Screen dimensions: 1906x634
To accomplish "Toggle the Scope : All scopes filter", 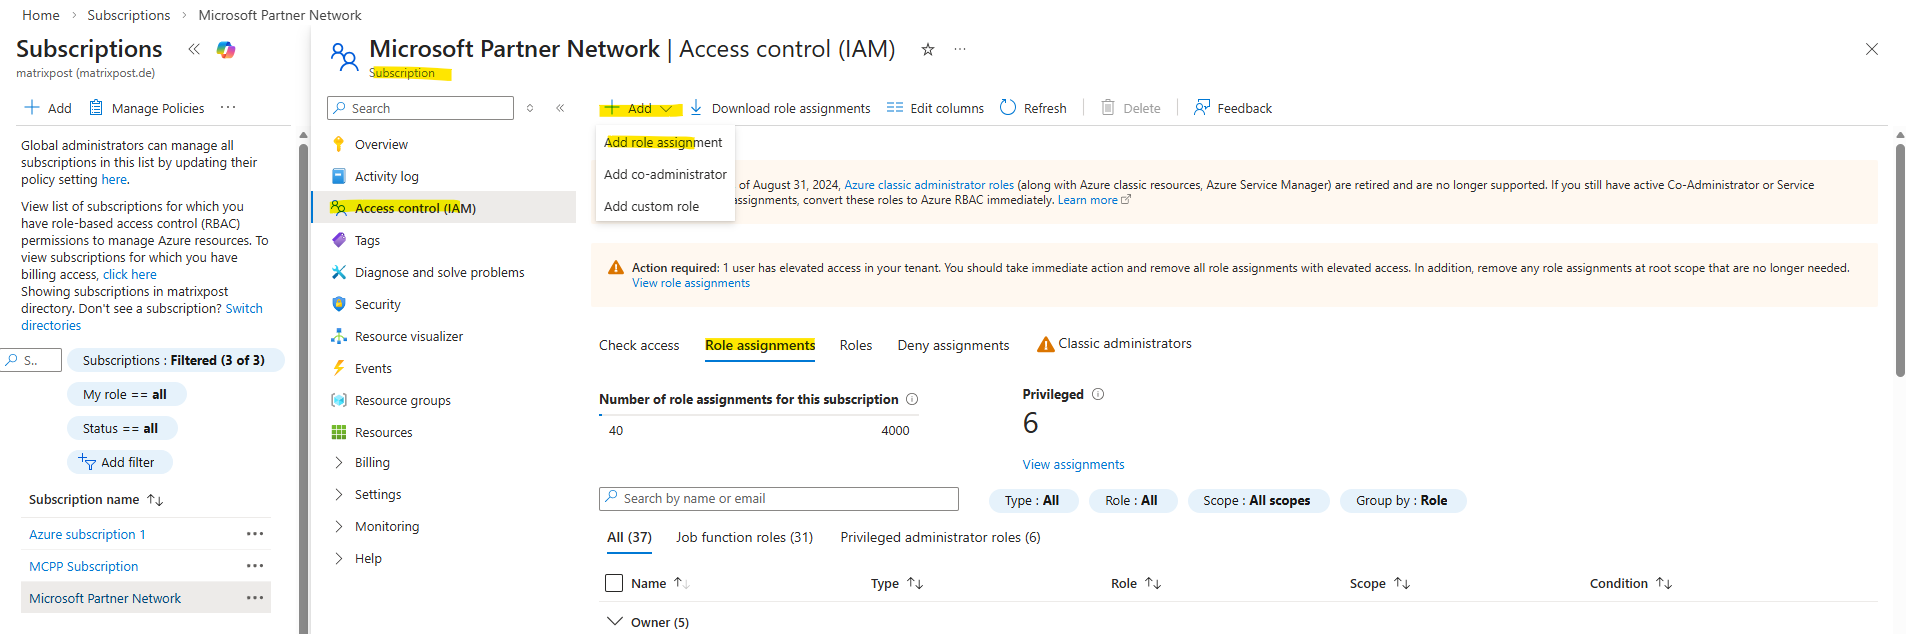I will (1256, 500).
